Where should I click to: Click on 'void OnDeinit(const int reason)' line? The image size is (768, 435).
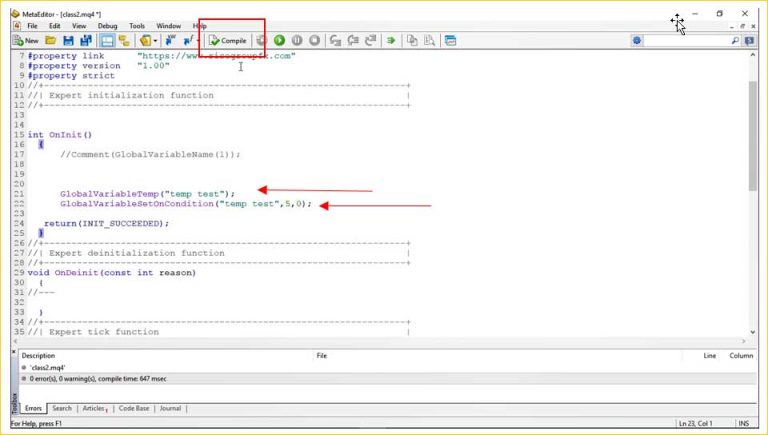(112, 273)
